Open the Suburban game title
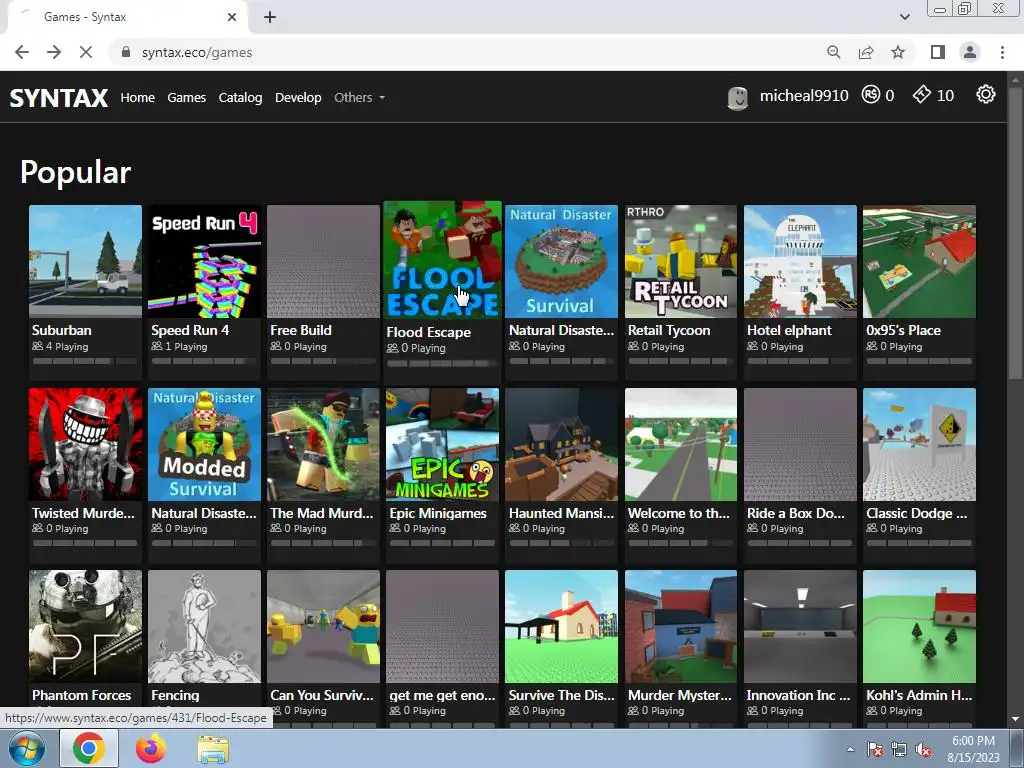This screenshot has height=768, width=1024. coord(61,330)
